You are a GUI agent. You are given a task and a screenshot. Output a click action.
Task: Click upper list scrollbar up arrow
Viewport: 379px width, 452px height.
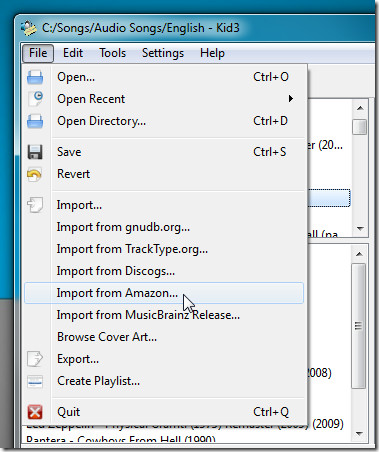coord(360,108)
